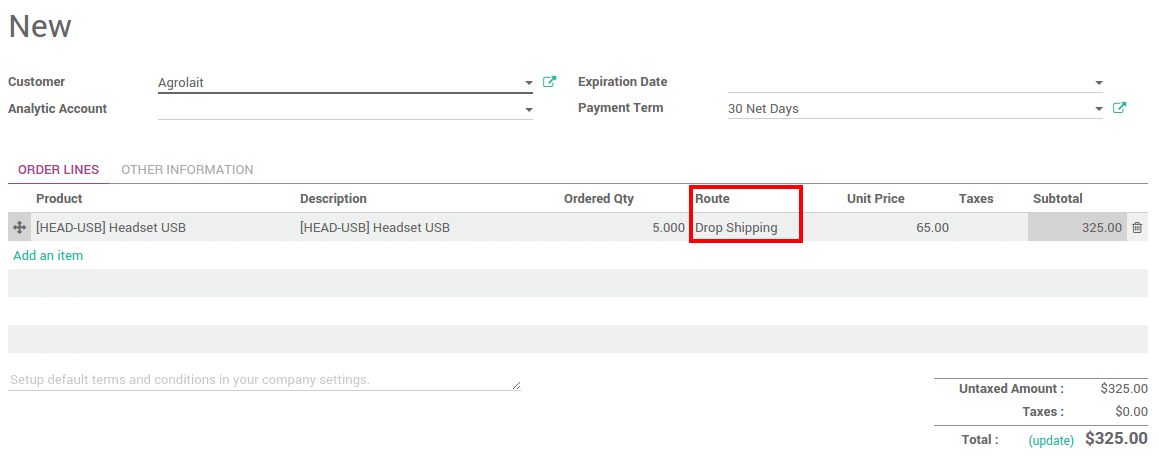Expand the Payment Term dropdown arrow
The height and width of the screenshot is (466, 1159).
click(x=1098, y=109)
